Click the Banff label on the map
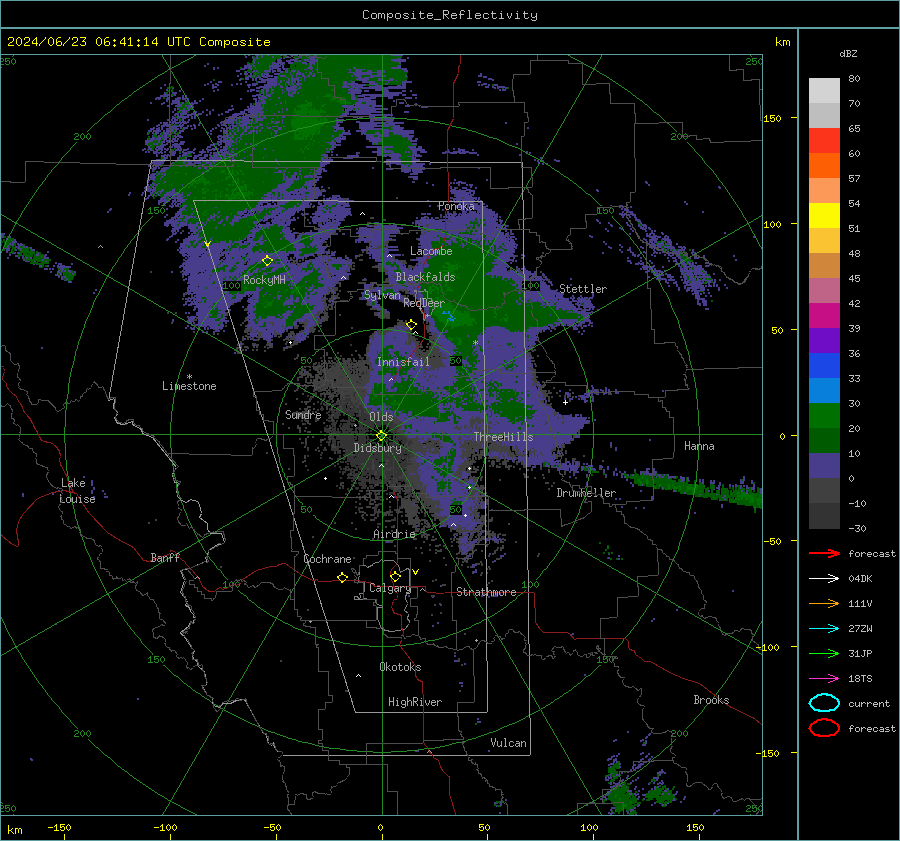This screenshot has width=900, height=841. coord(165,557)
